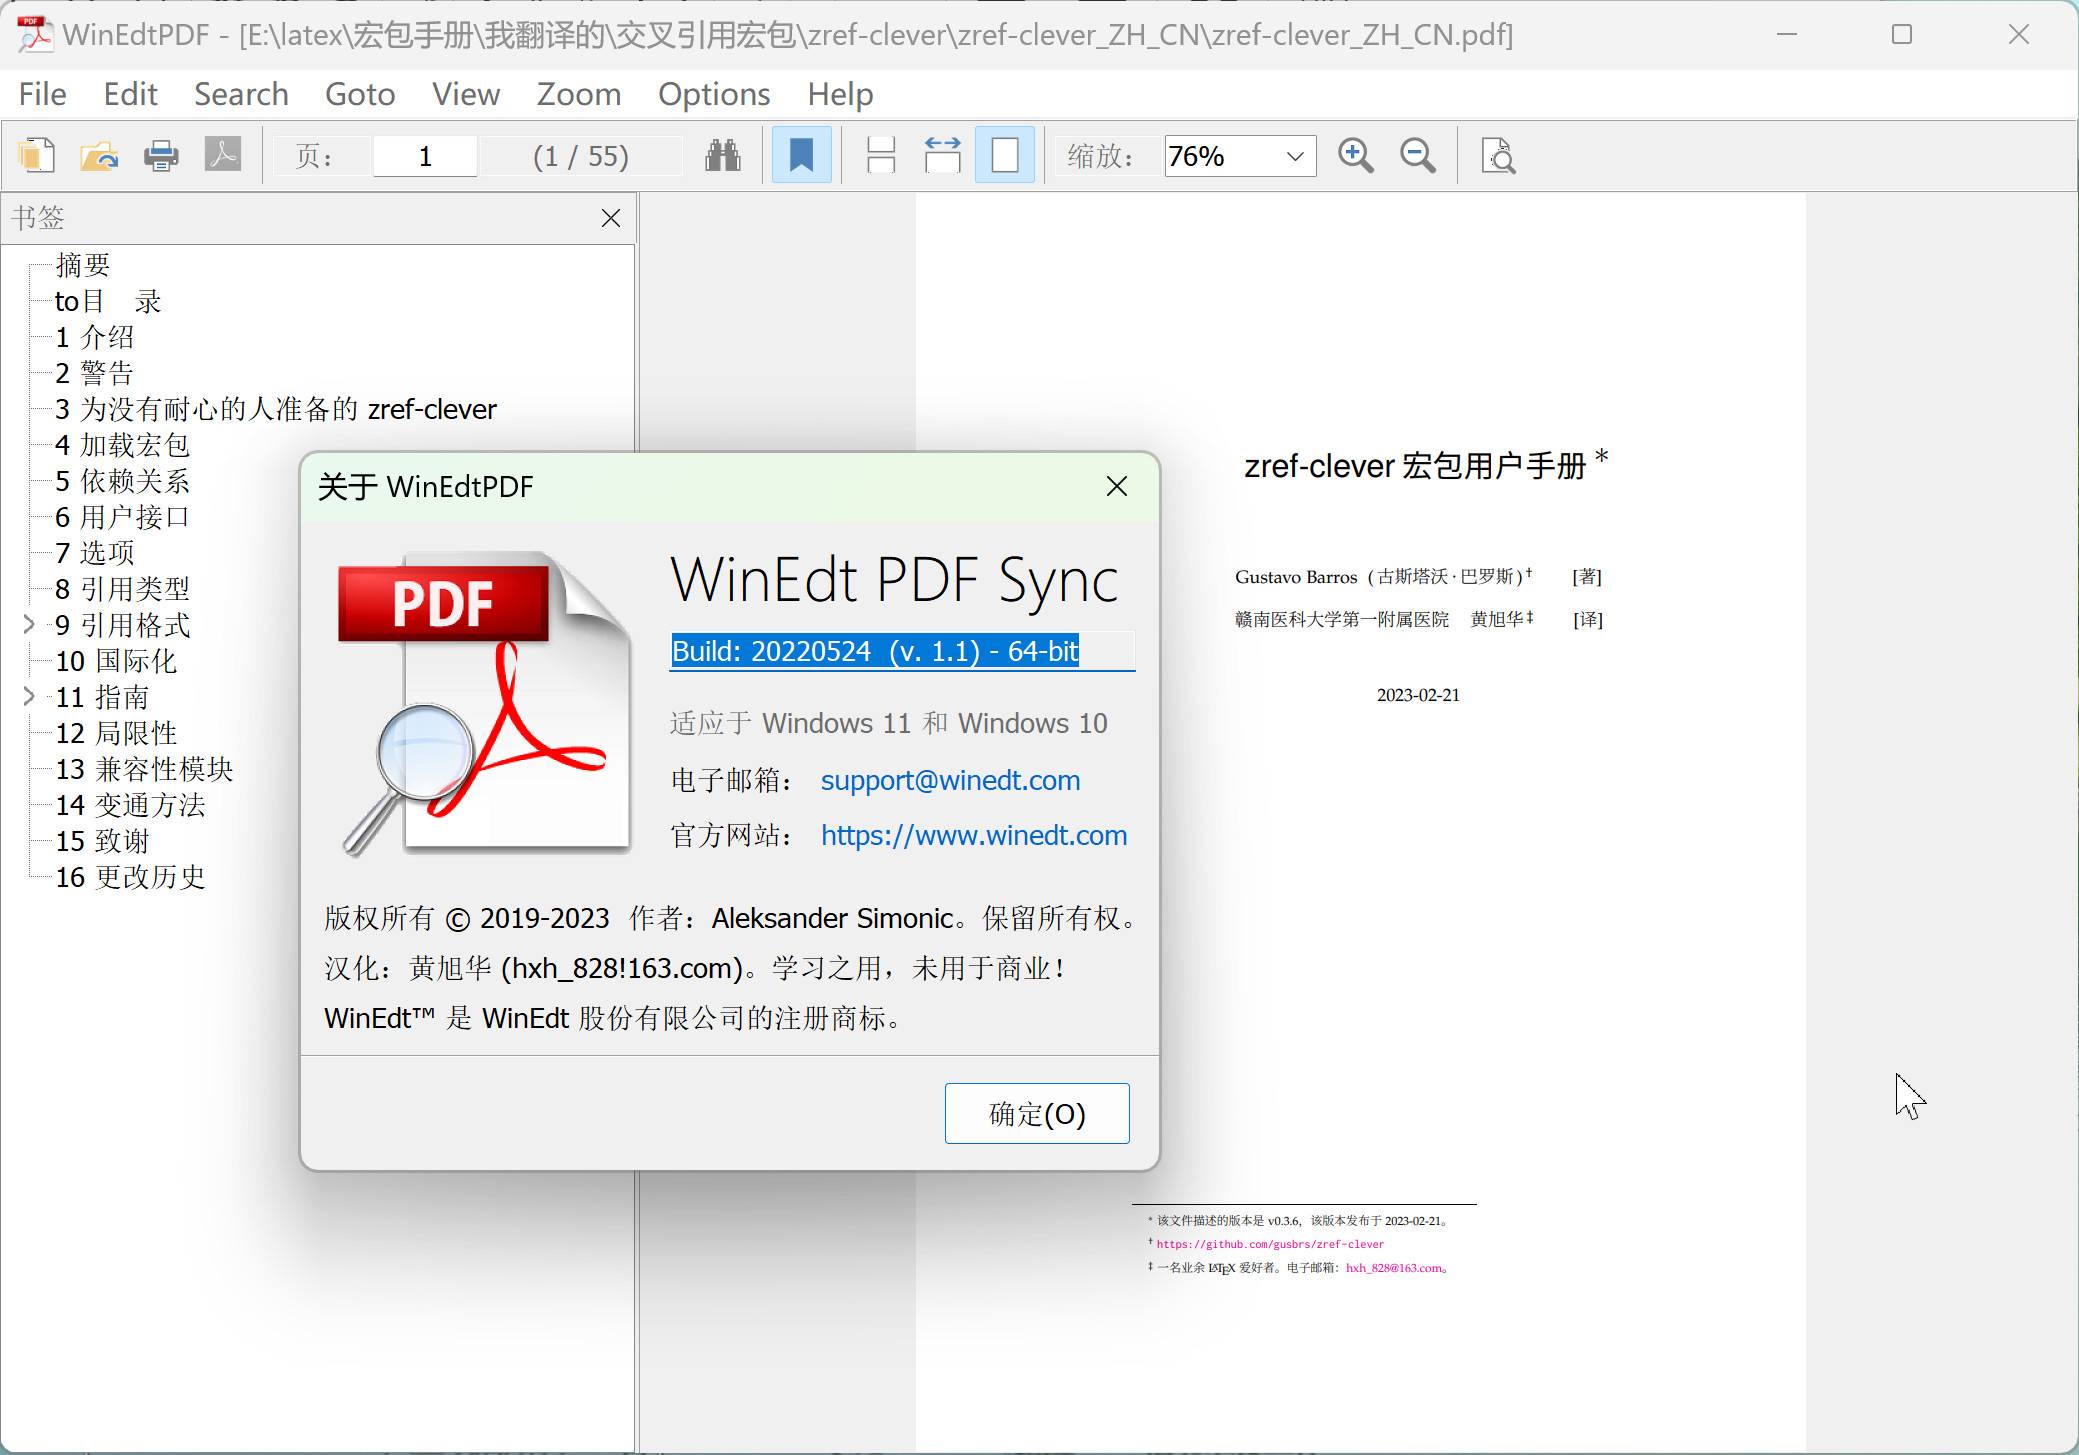
Task: Select continuous page layout icon
Action: (x=881, y=156)
